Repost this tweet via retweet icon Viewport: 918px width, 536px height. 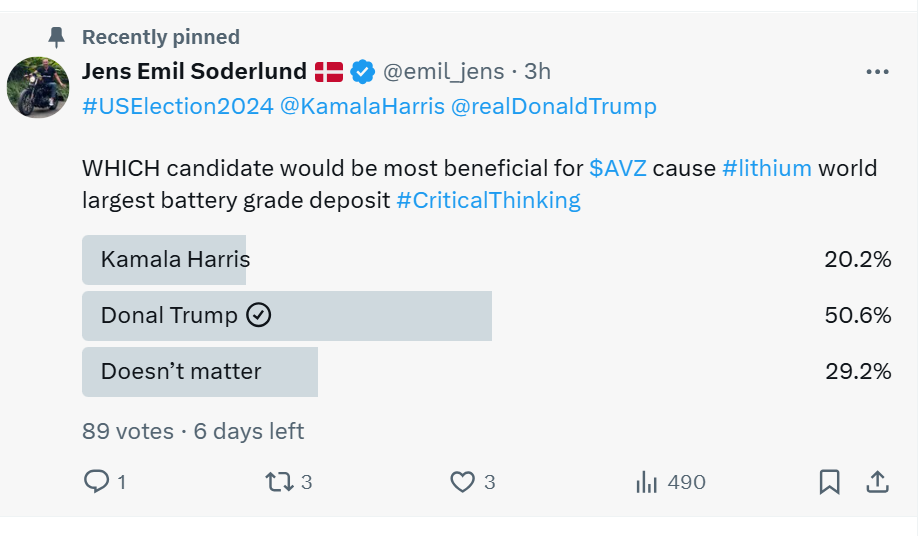pyautogui.click(x=279, y=482)
